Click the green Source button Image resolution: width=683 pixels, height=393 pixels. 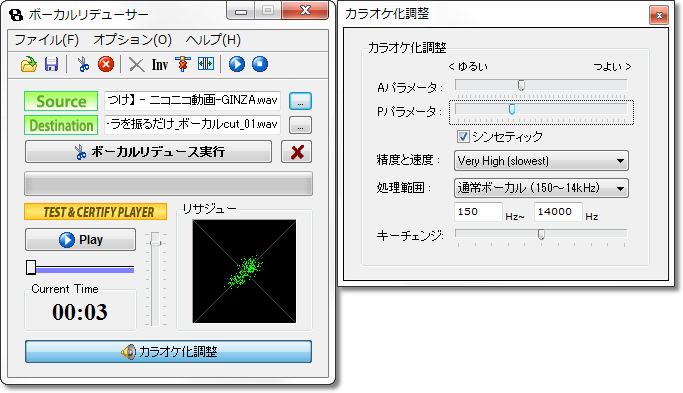point(61,101)
